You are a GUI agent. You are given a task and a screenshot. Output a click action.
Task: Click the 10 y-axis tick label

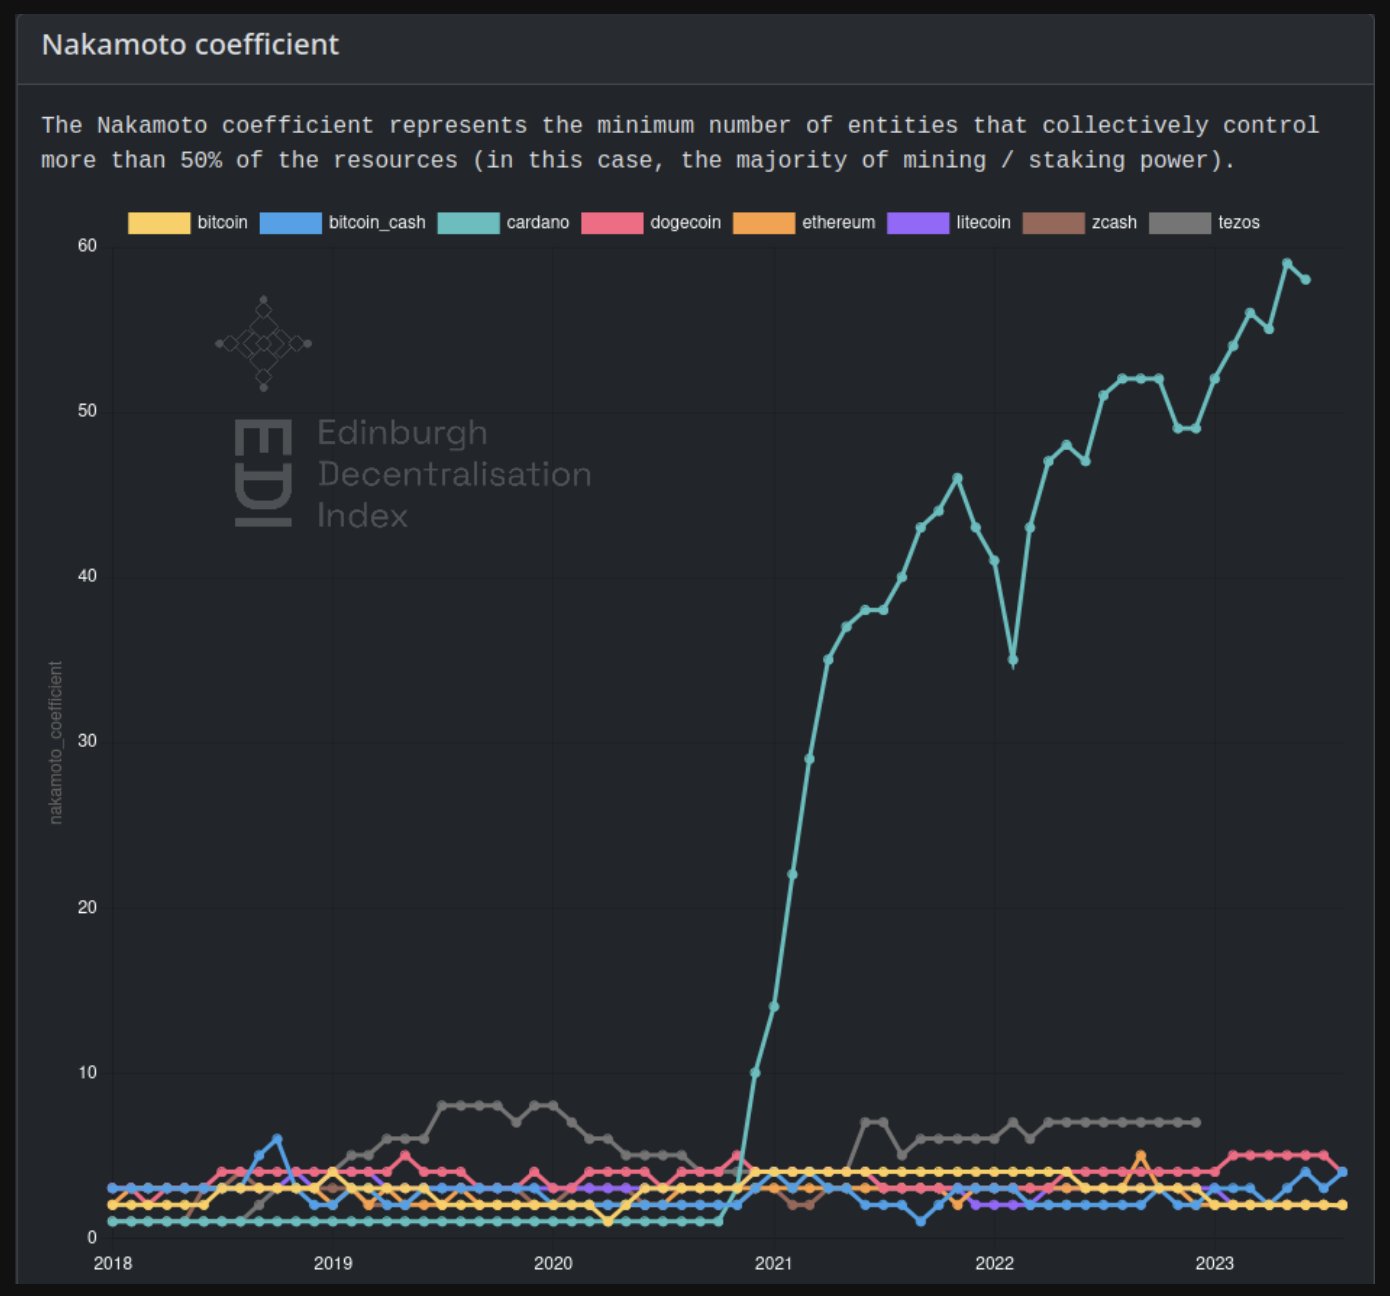87,1072
